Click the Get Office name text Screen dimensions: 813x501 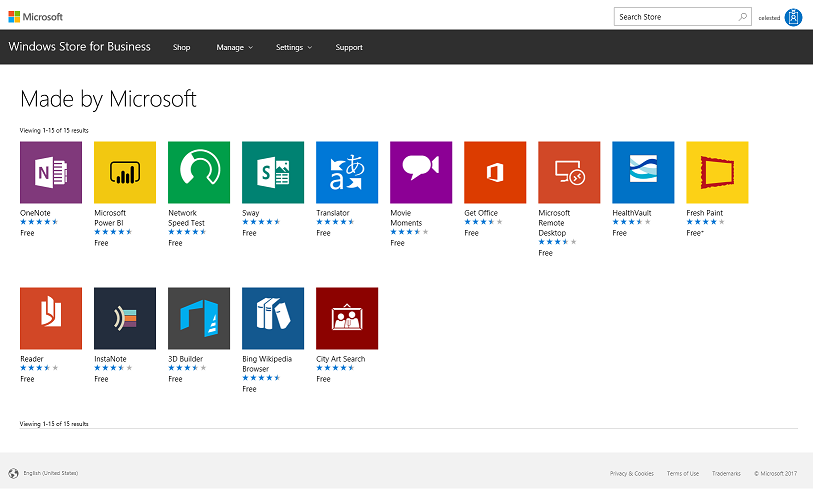click(481, 213)
